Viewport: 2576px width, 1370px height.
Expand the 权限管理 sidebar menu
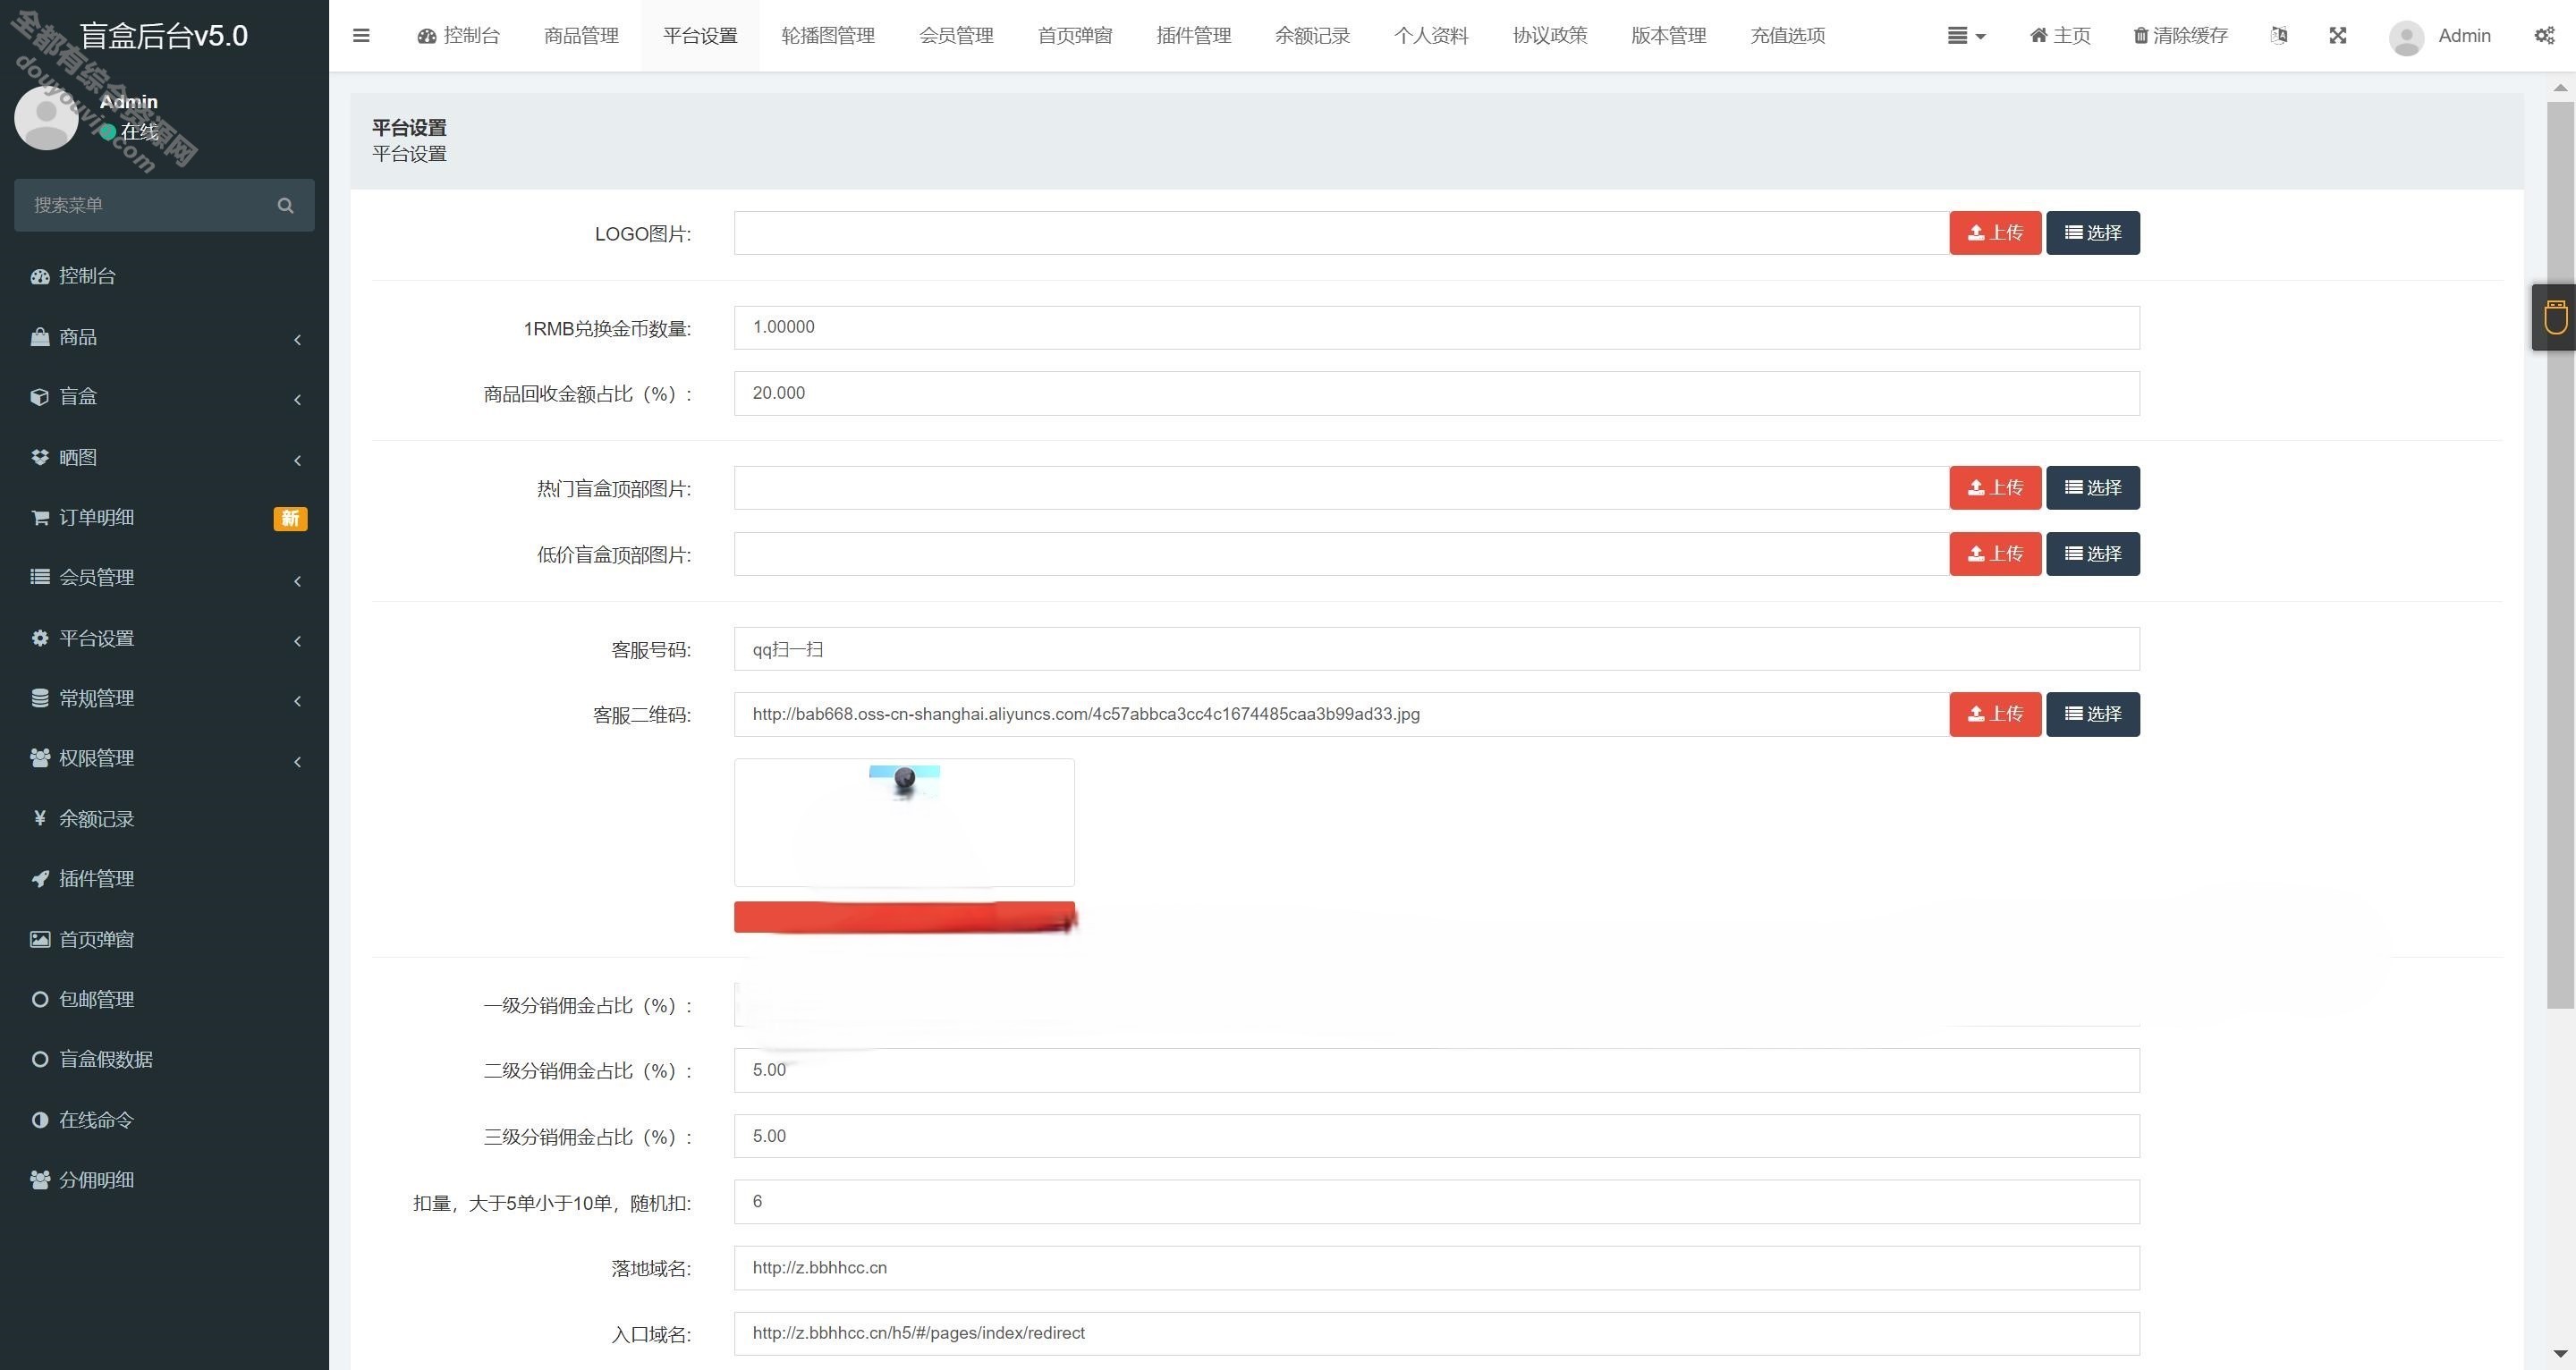point(164,758)
